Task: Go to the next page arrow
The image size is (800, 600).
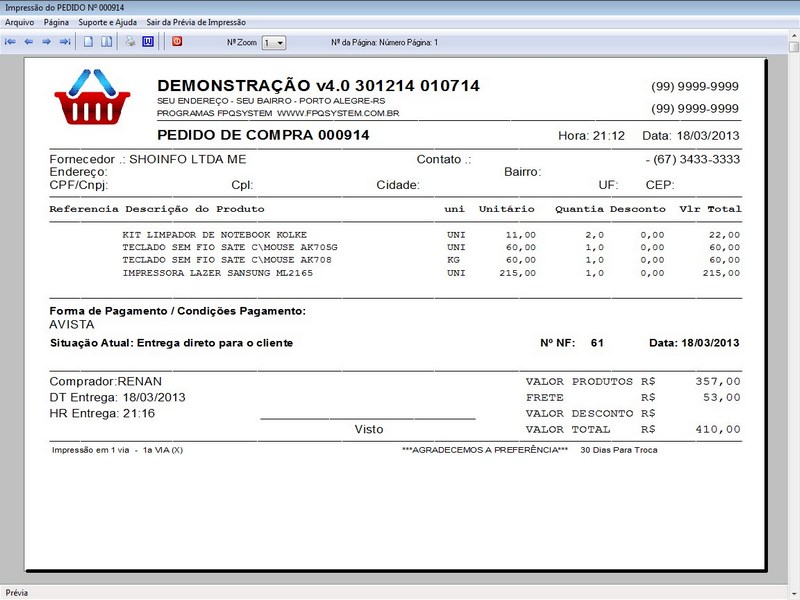Action: (x=46, y=42)
